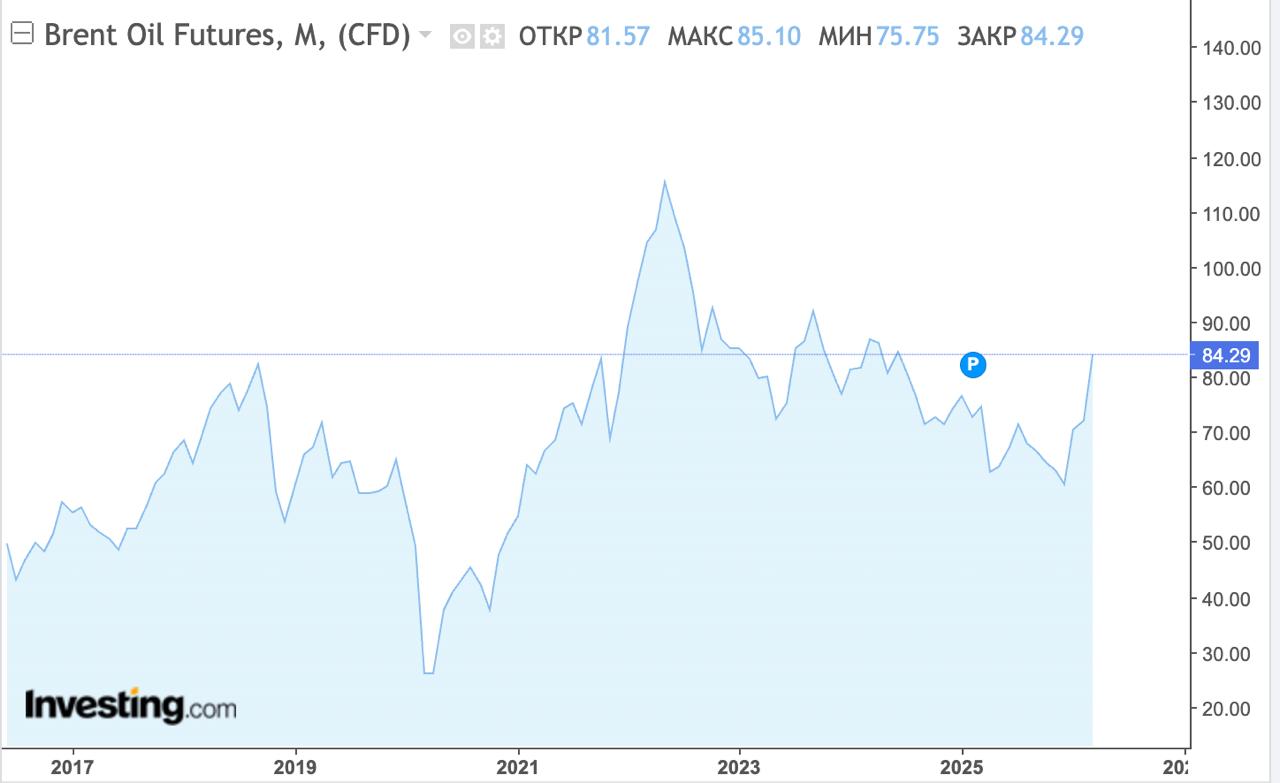This screenshot has width=1280, height=783.
Task: Open dropdown arrow next to (CFD) title
Action: 425,35
